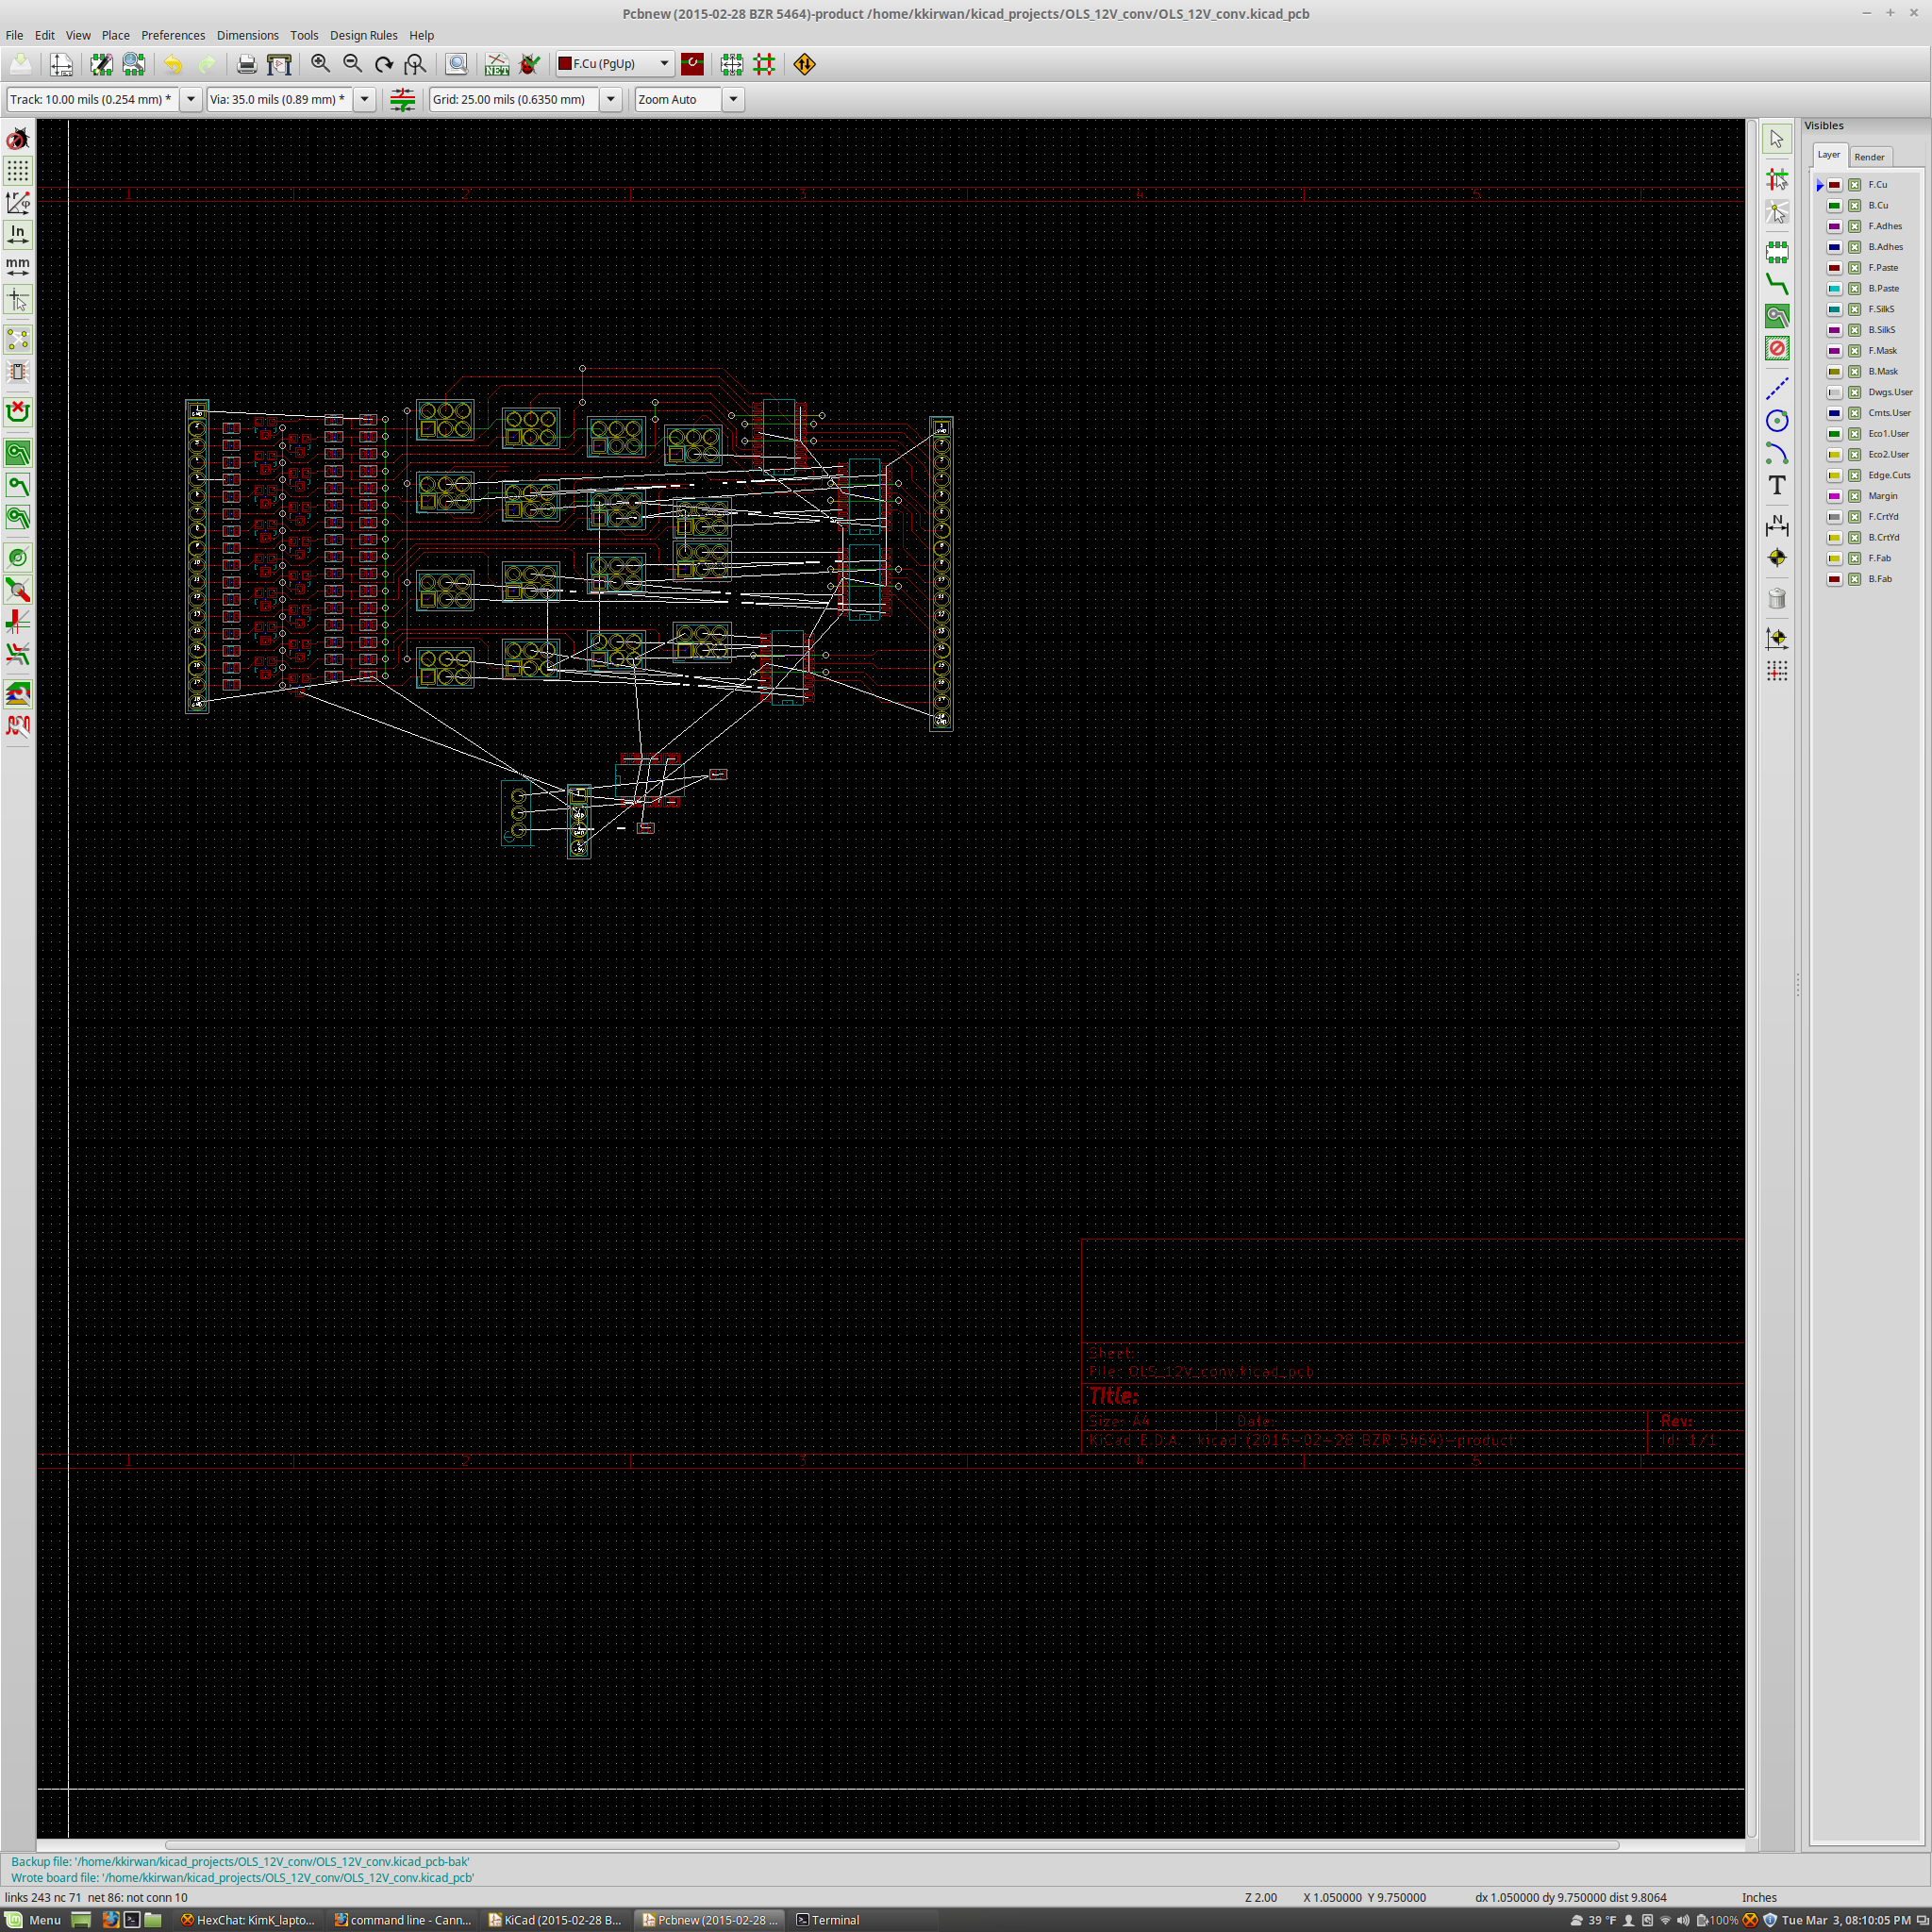The width and height of the screenshot is (1932, 1932).
Task: Open the Place menu
Action: (115, 35)
